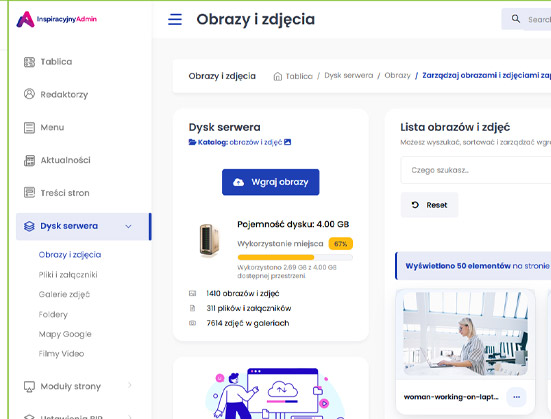Click the search magnifier icon
Screen dimensions: 551x419
516,19
